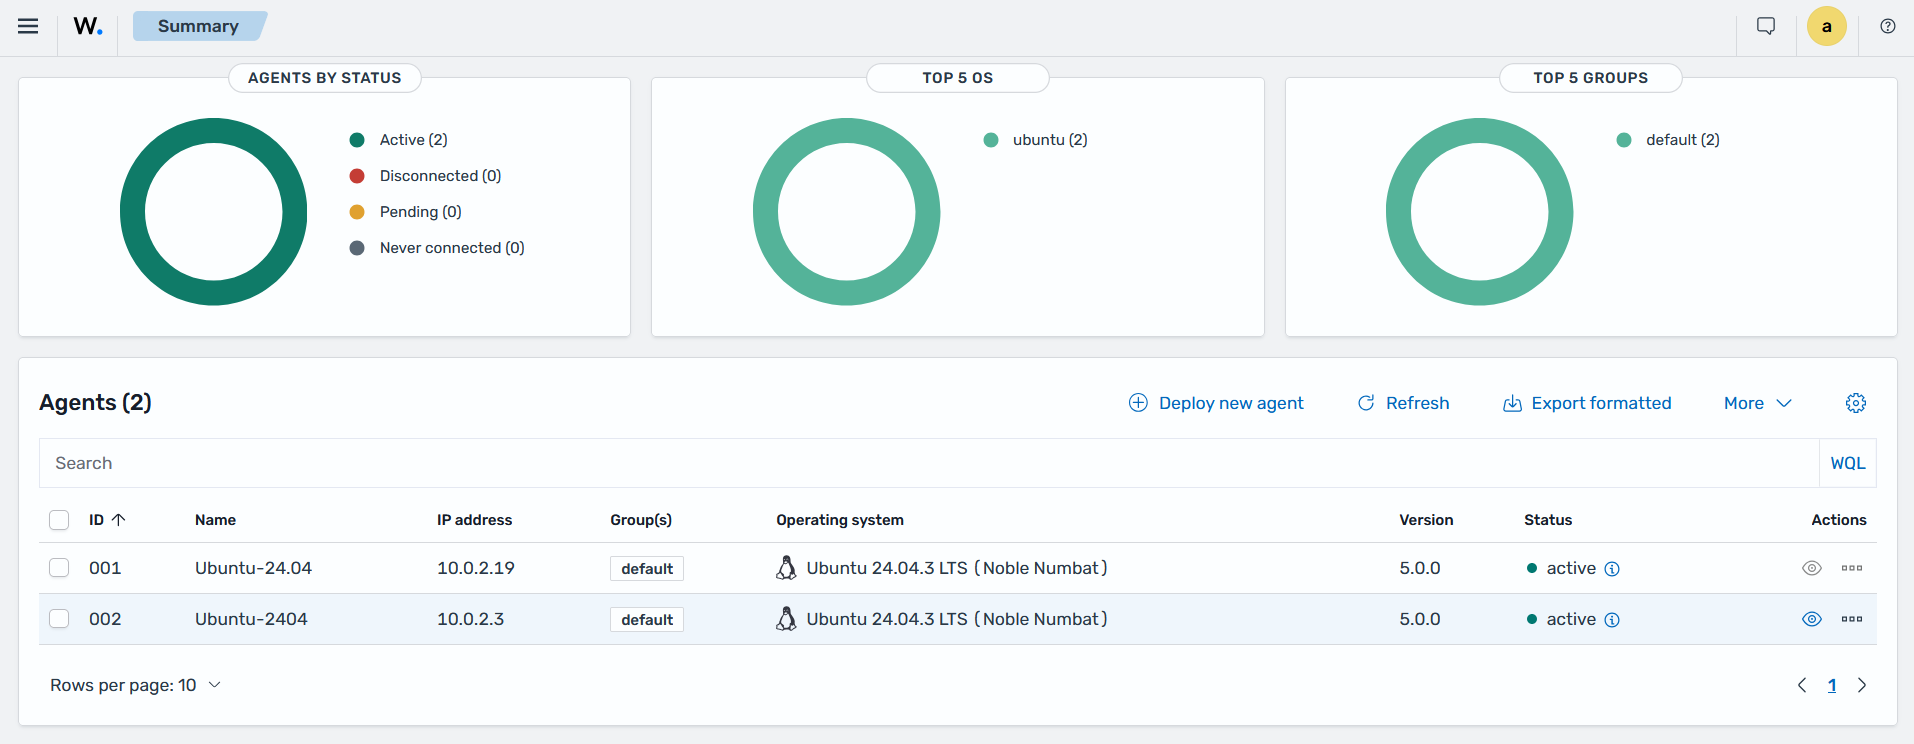Open page 1 link
The image size is (1914, 744).
point(1832,685)
